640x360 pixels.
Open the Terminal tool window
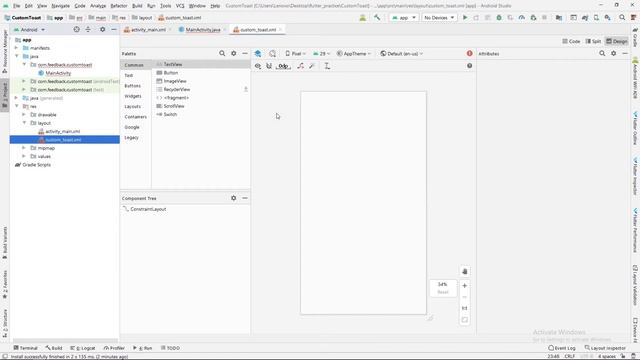25,348
